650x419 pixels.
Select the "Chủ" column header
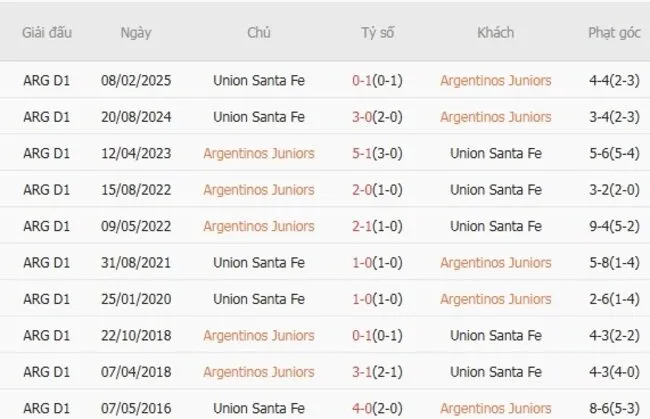pos(258,33)
